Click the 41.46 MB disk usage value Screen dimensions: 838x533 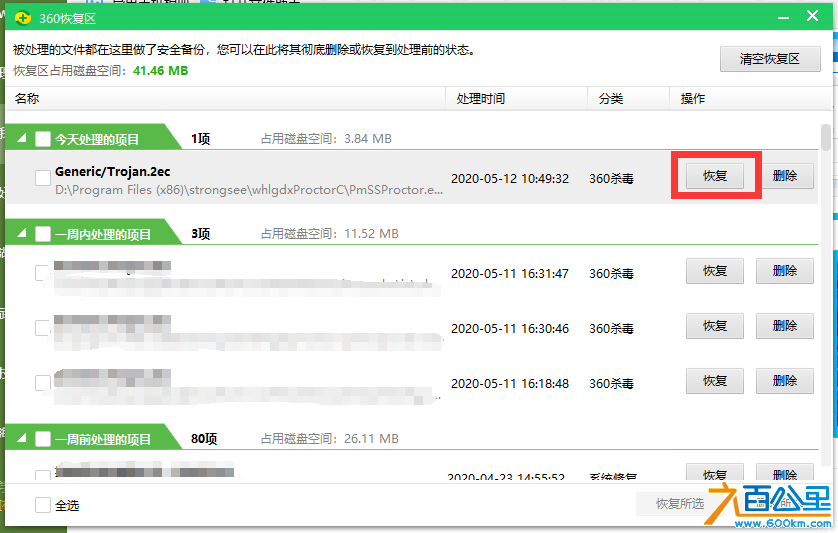point(161,71)
